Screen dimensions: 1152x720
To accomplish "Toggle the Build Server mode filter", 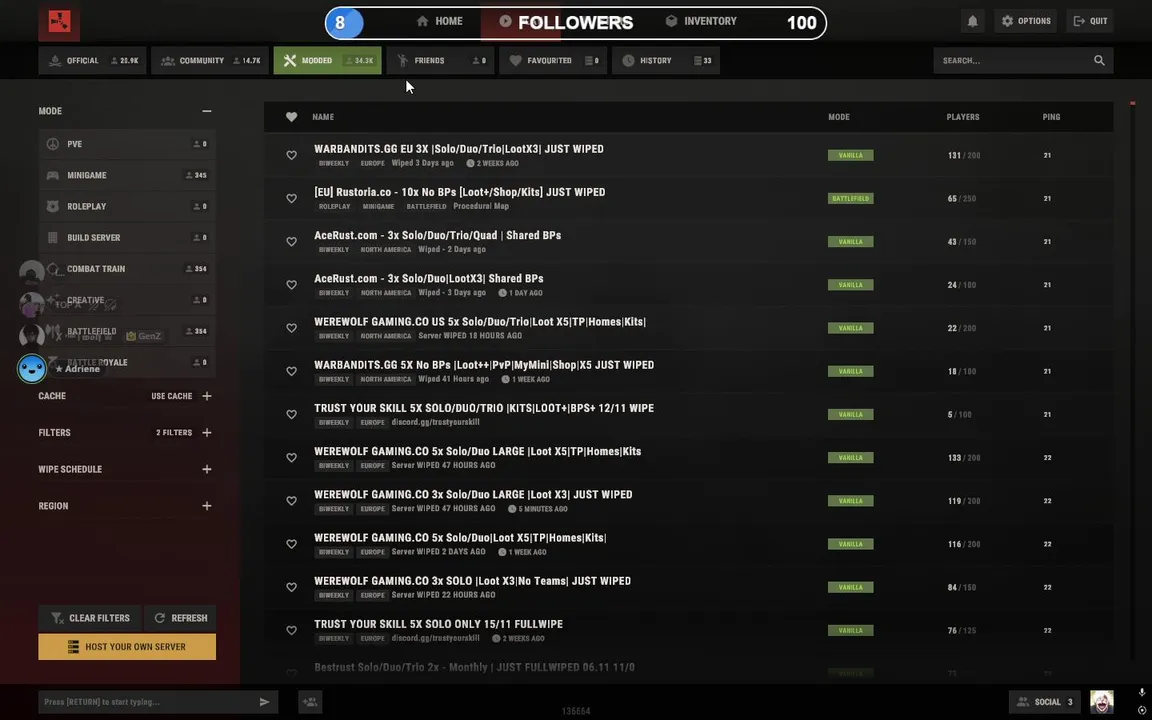I will coord(127,237).
